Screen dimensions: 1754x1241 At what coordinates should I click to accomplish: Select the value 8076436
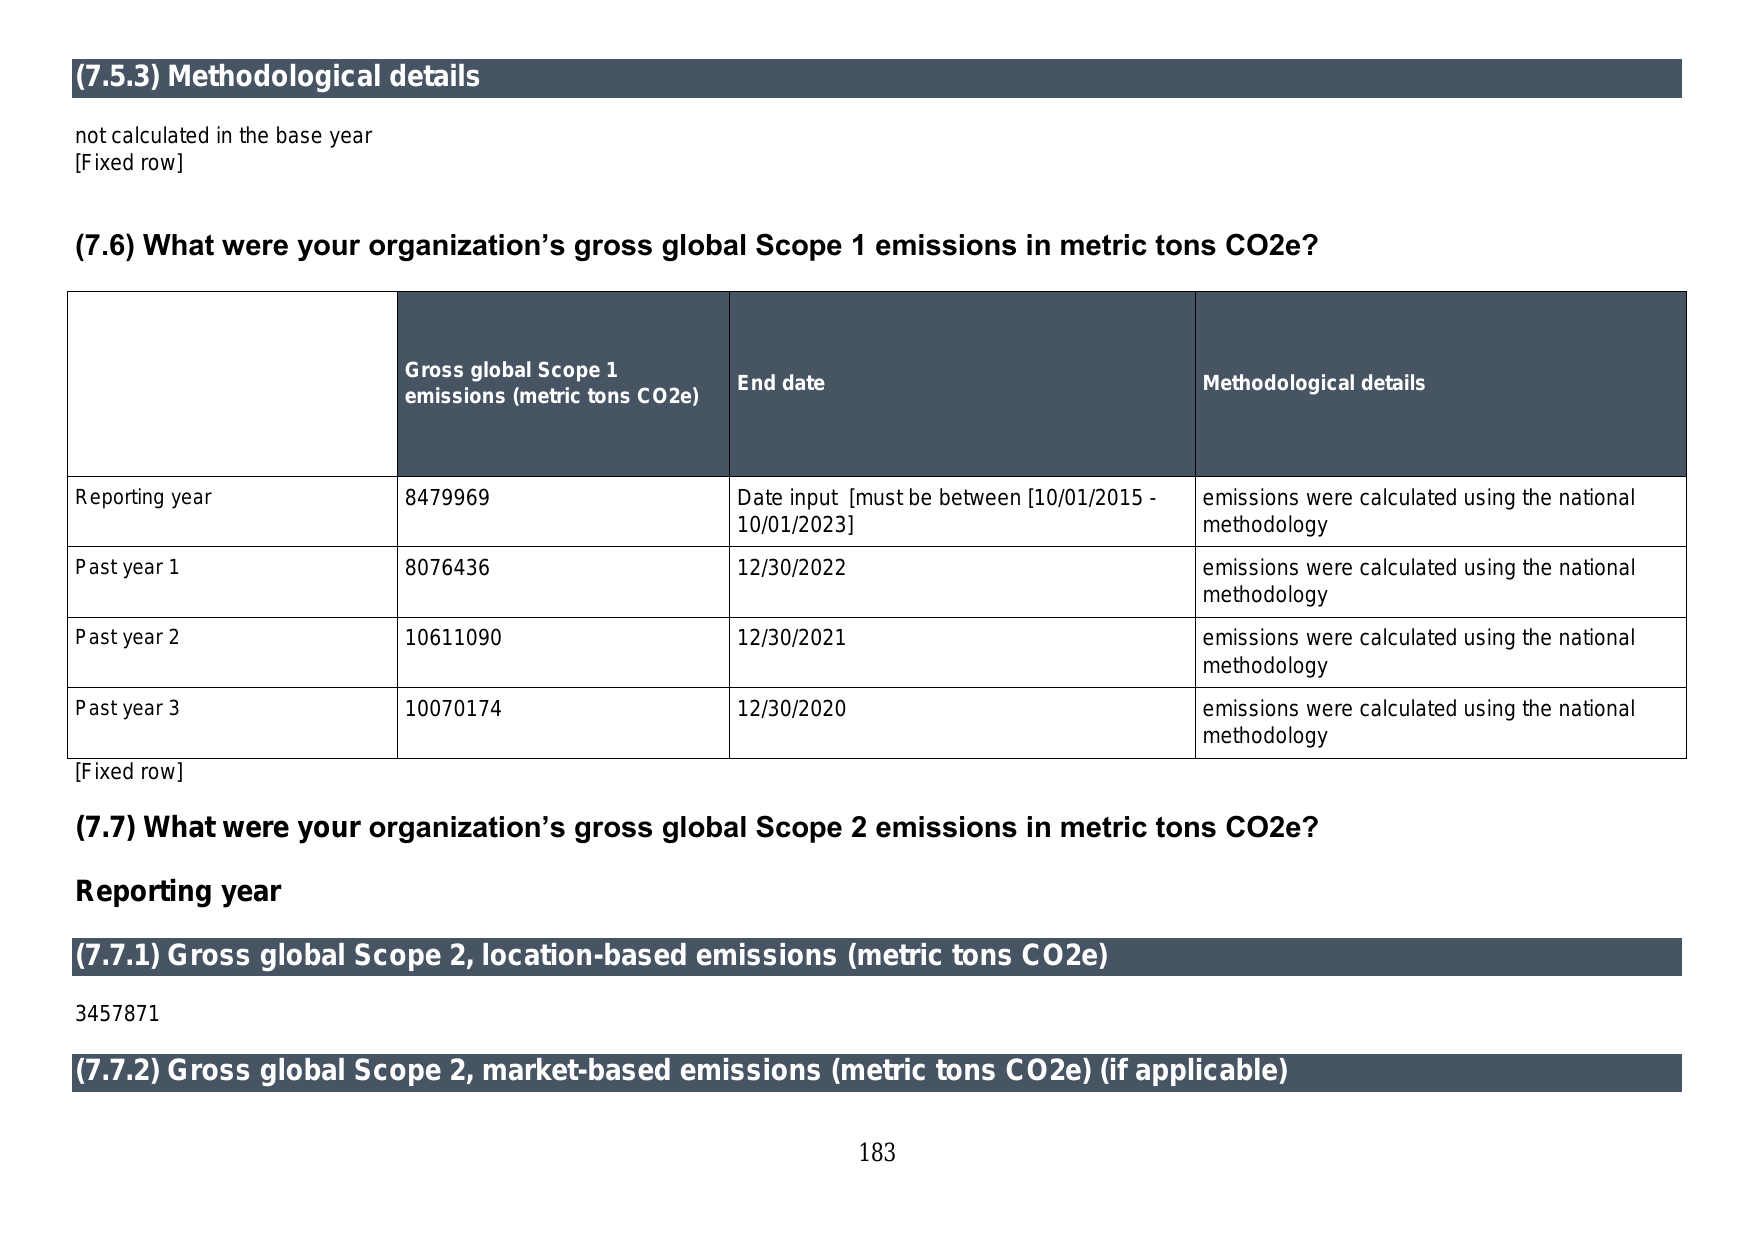click(x=447, y=568)
